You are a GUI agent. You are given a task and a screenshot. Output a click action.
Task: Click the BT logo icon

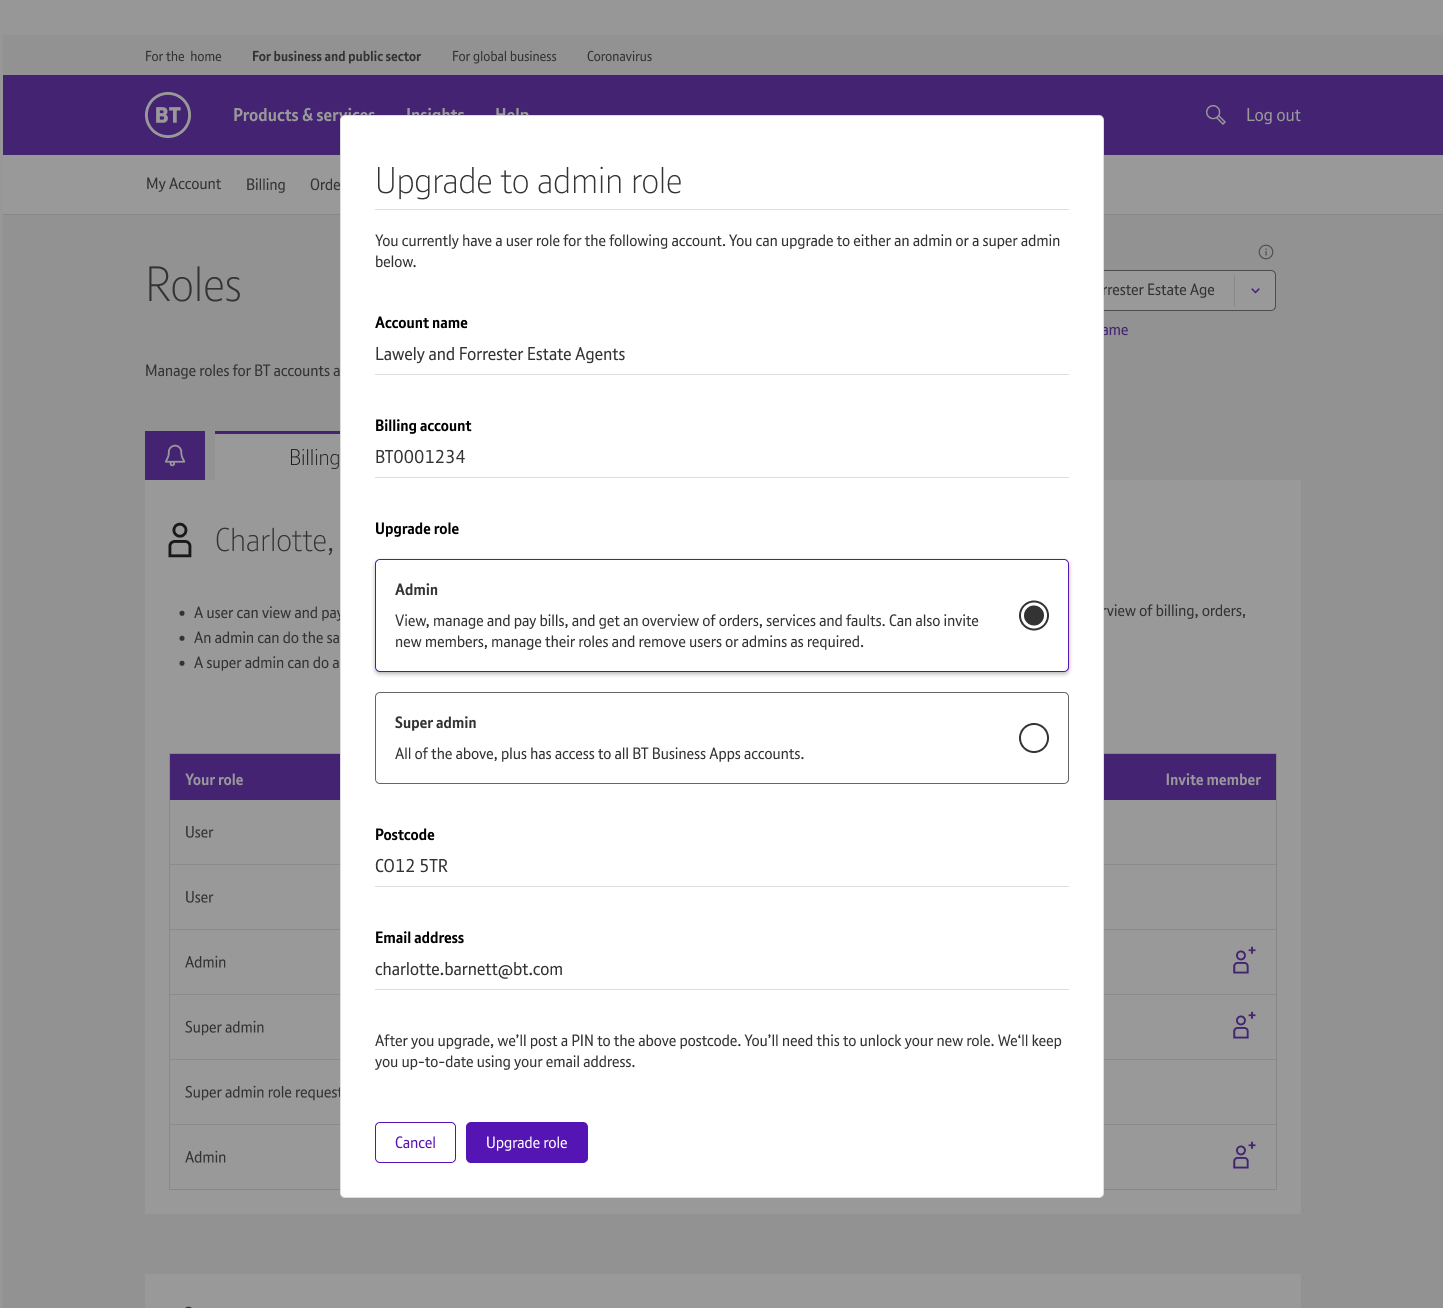click(168, 115)
